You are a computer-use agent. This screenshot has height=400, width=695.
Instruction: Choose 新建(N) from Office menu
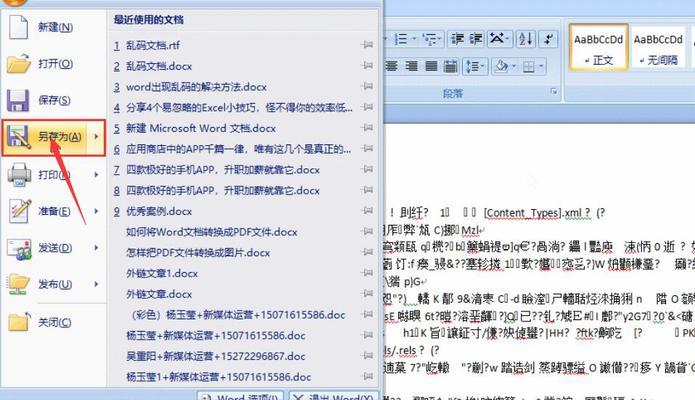point(53,27)
